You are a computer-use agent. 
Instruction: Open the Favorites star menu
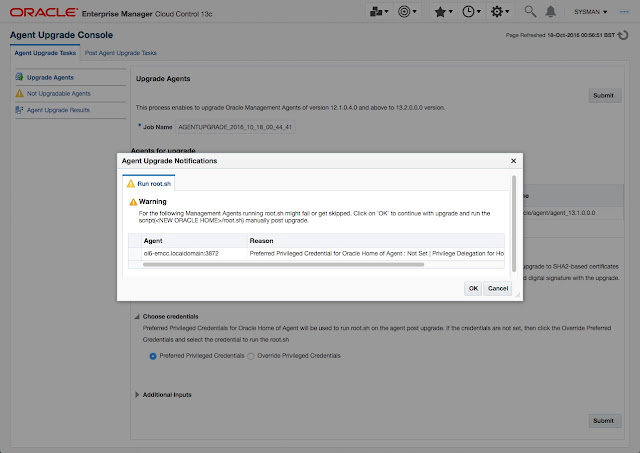[x=443, y=12]
